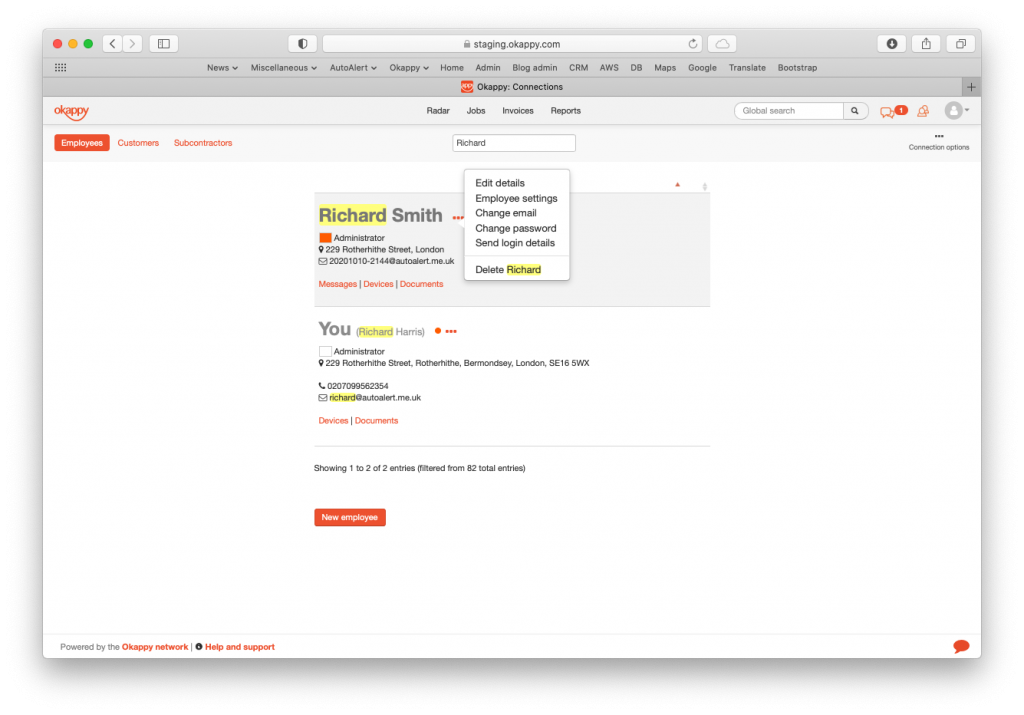Toggle the Safari sidebar icon
The image size is (1024, 715).
(164, 44)
